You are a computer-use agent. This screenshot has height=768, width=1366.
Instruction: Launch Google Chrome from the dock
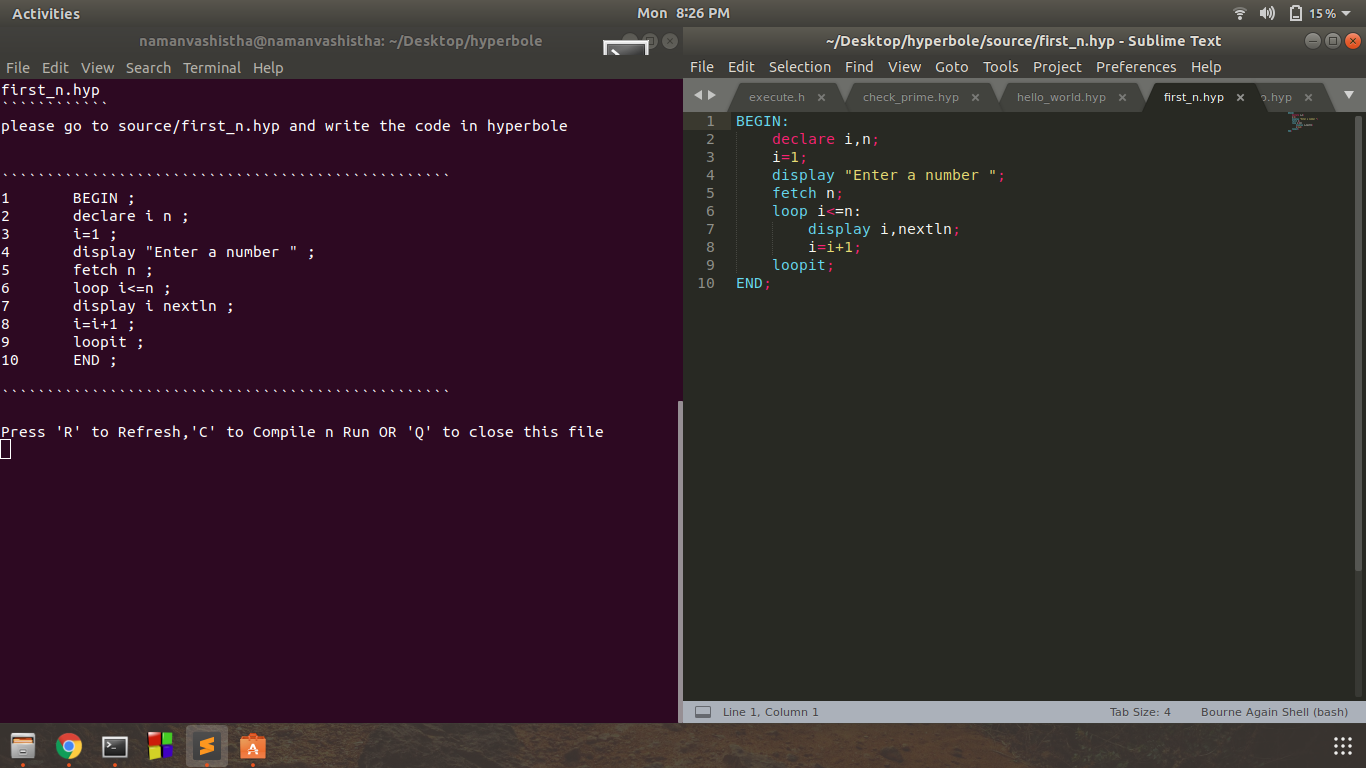pyautogui.click(x=69, y=746)
